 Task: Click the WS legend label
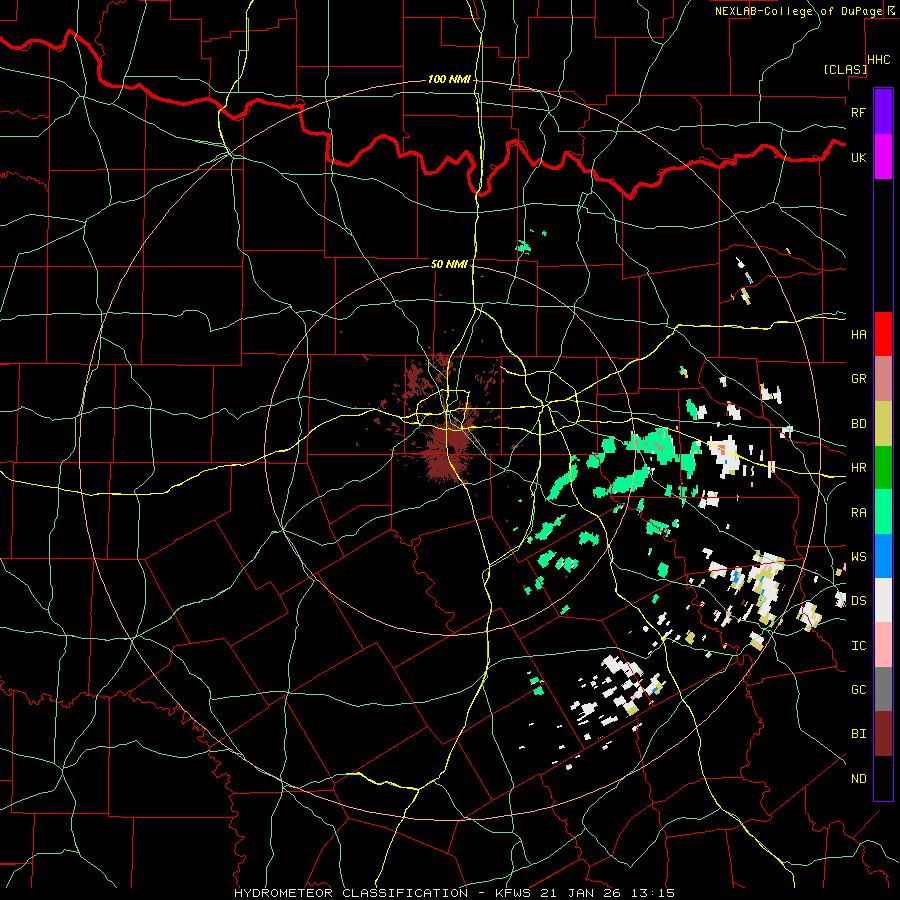click(858, 557)
